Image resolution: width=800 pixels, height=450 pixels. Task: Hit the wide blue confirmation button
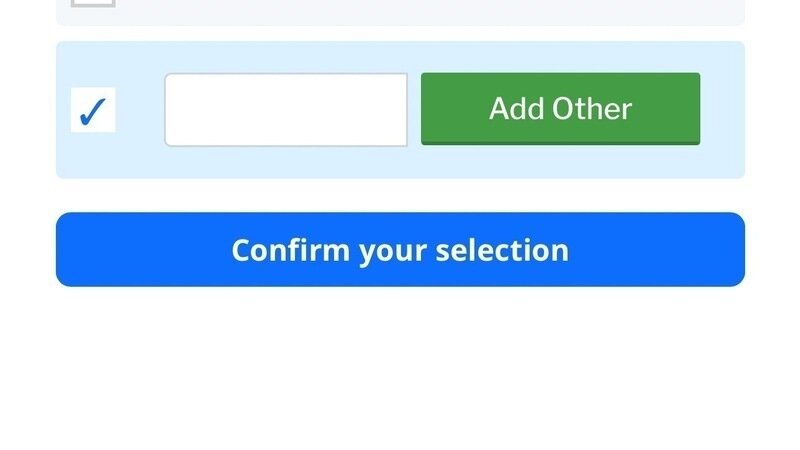tap(400, 249)
